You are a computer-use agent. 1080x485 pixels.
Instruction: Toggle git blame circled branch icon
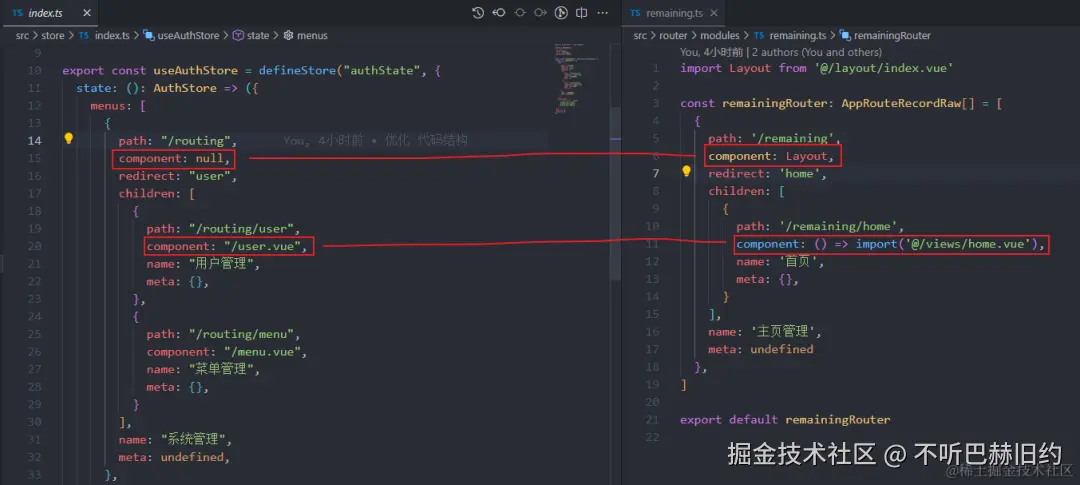click(561, 13)
